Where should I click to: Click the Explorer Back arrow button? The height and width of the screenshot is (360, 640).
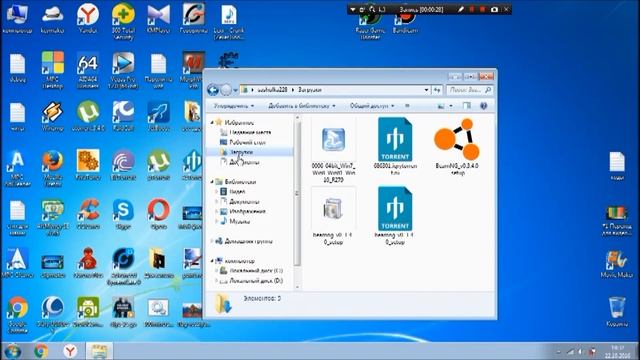(213, 89)
